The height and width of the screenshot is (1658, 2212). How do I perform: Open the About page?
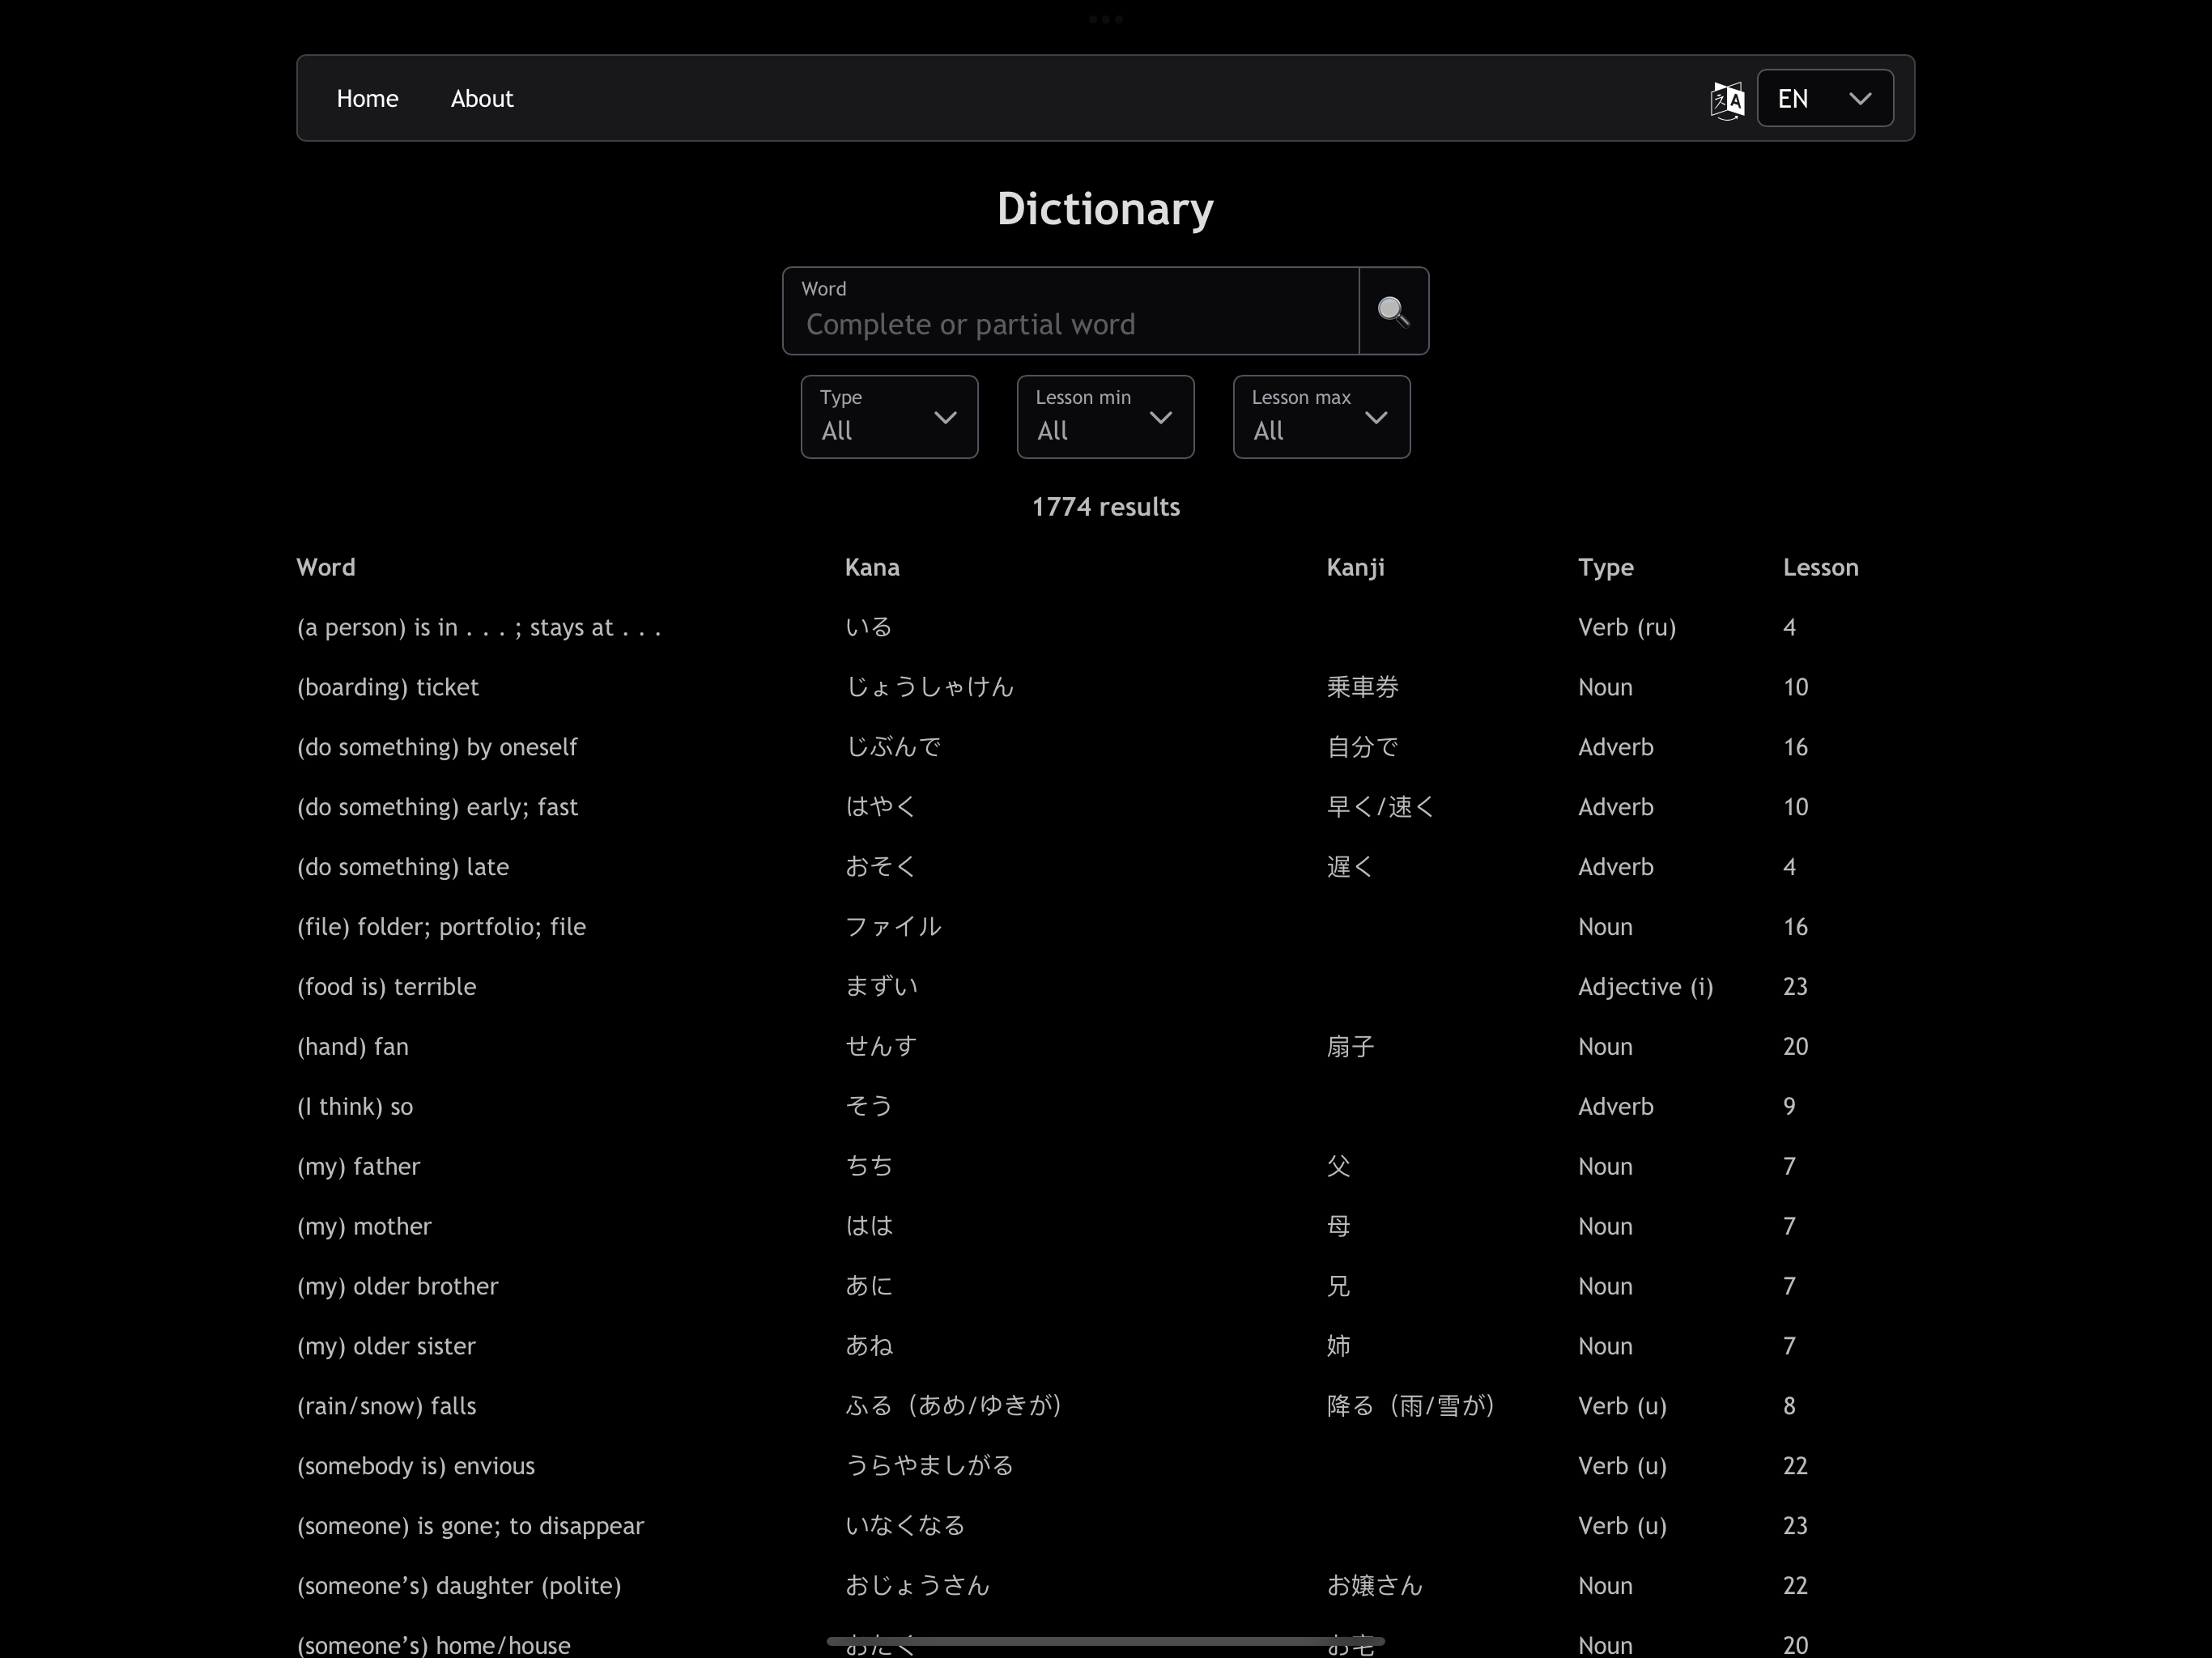pyautogui.click(x=481, y=99)
